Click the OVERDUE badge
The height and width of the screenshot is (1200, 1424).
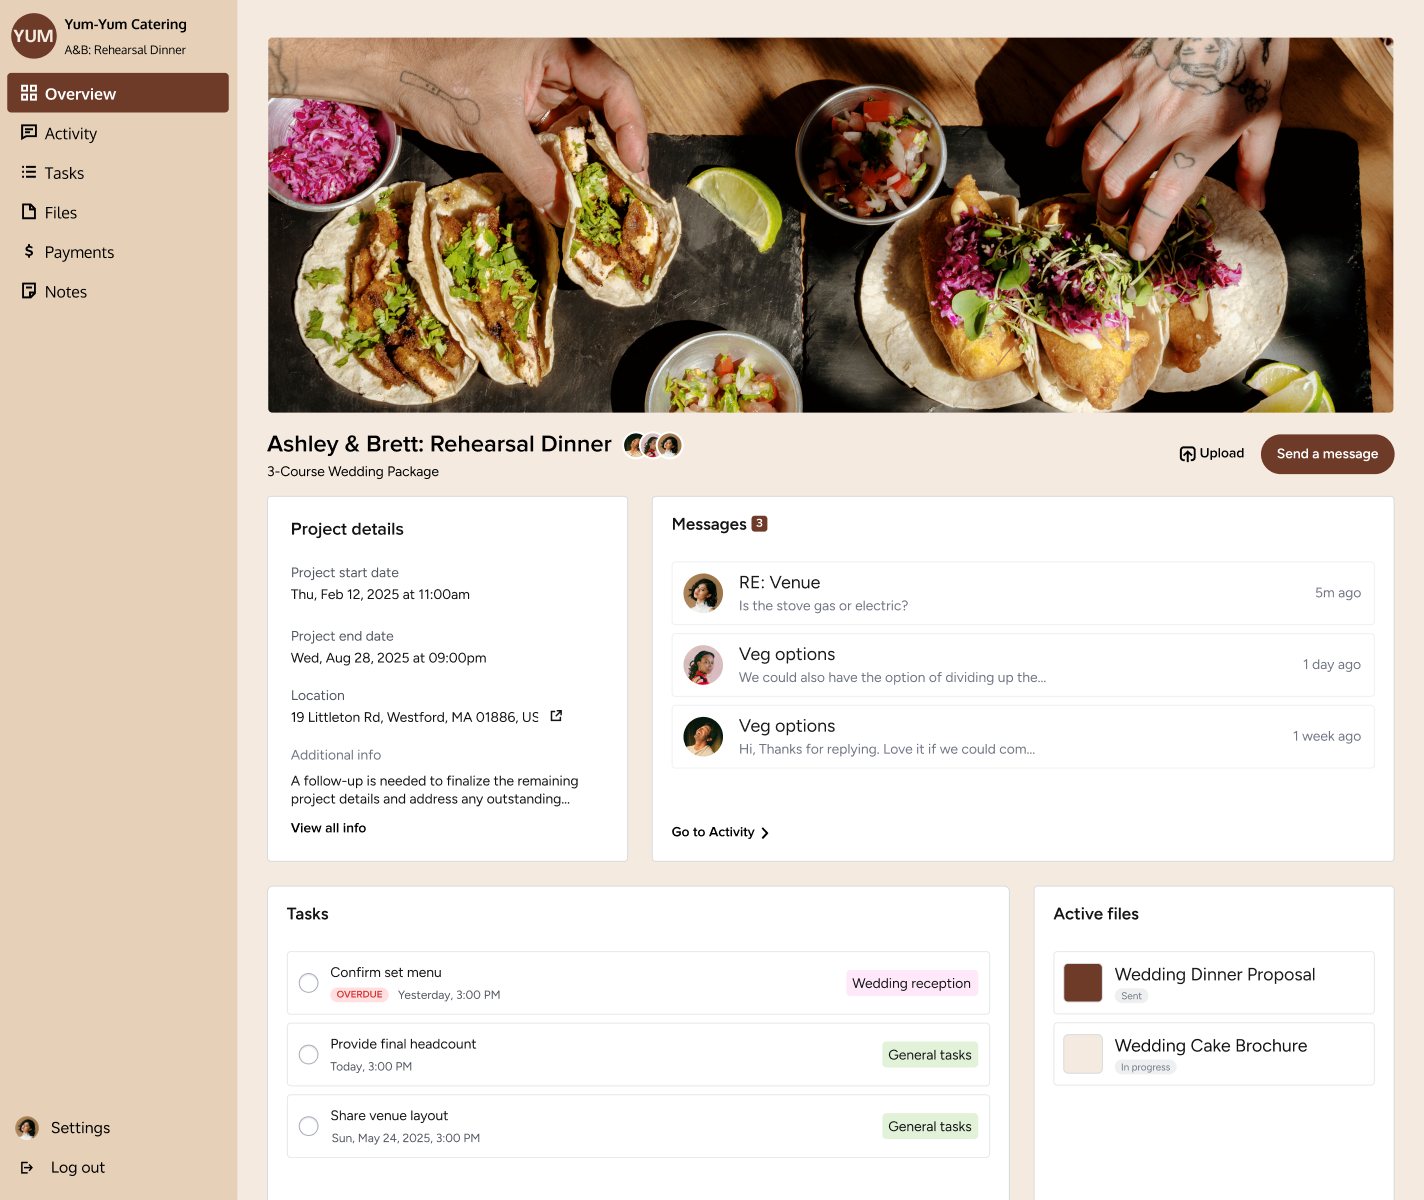(x=359, y=995)
